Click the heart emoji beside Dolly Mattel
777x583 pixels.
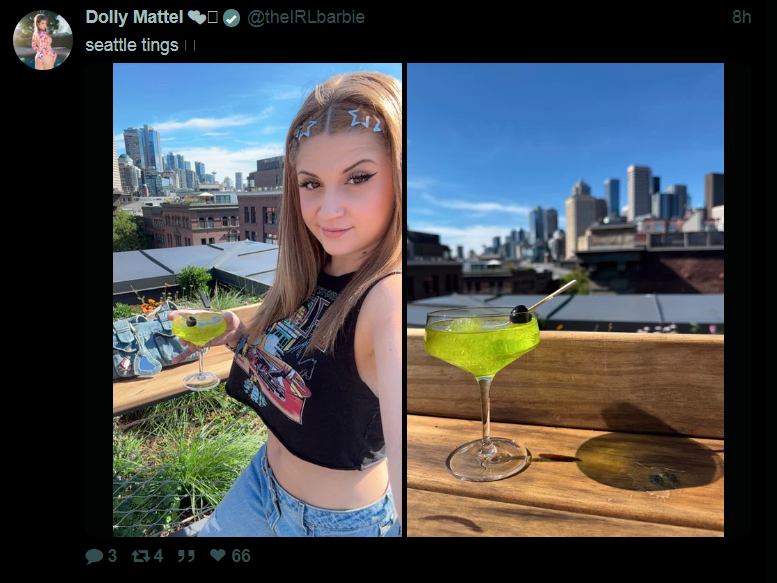click(197, 18)
